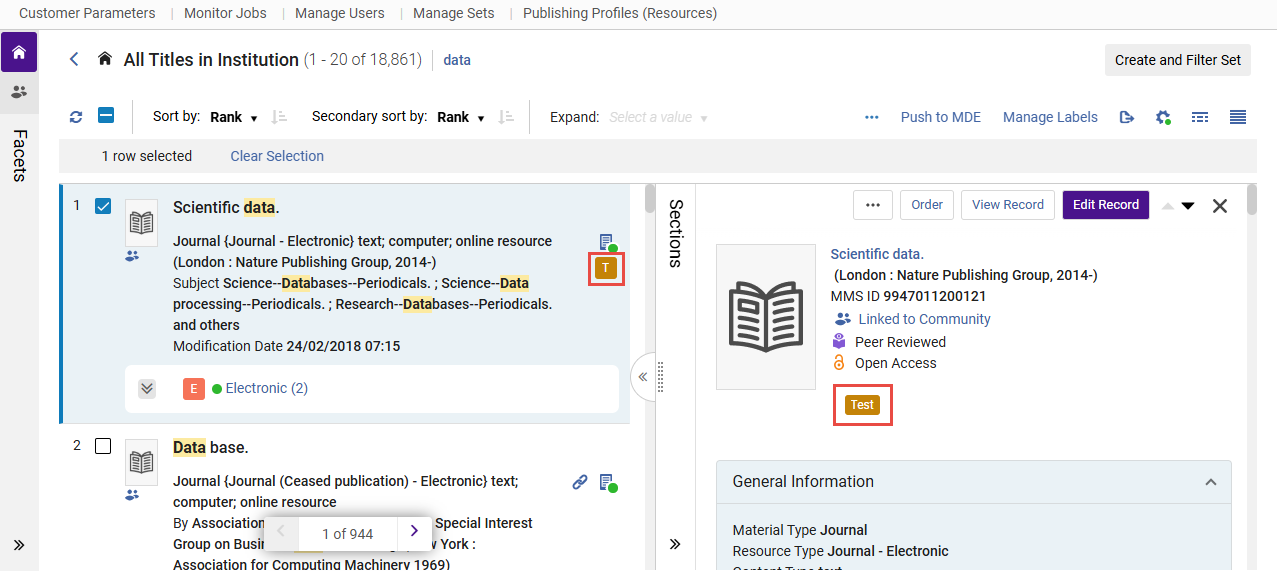Open Manage Users menu item
Image resolution: width=1277 pixels, height=571 pixels.
(x=340, y=14)
